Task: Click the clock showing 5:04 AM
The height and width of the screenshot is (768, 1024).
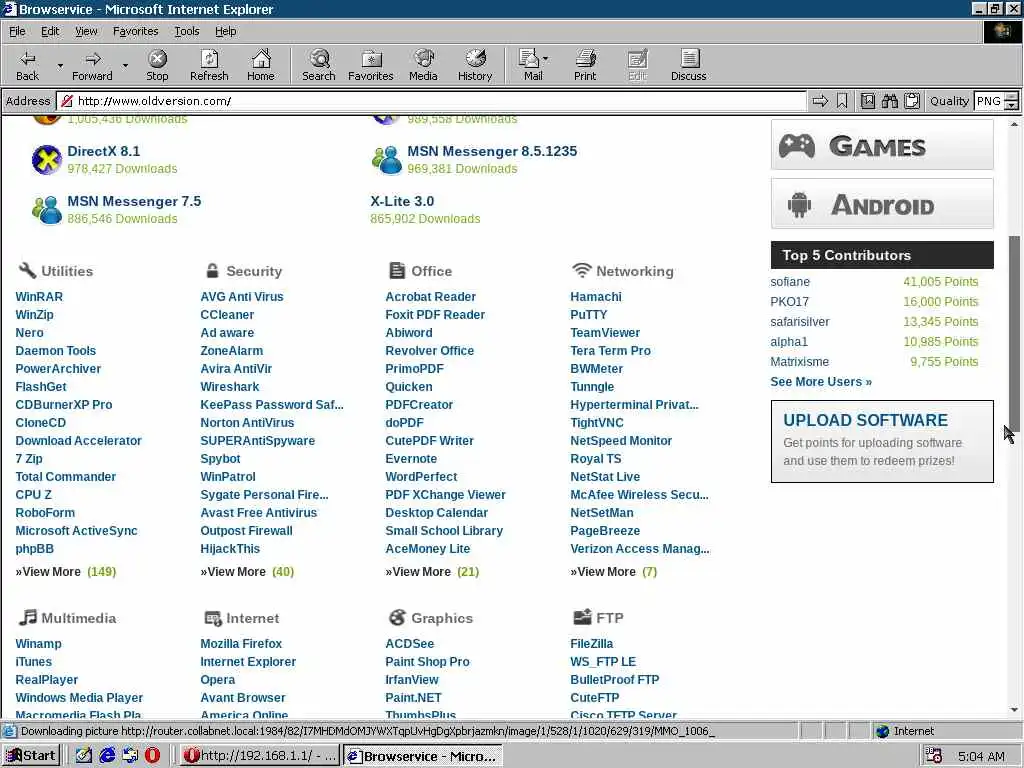Action: 981,756
